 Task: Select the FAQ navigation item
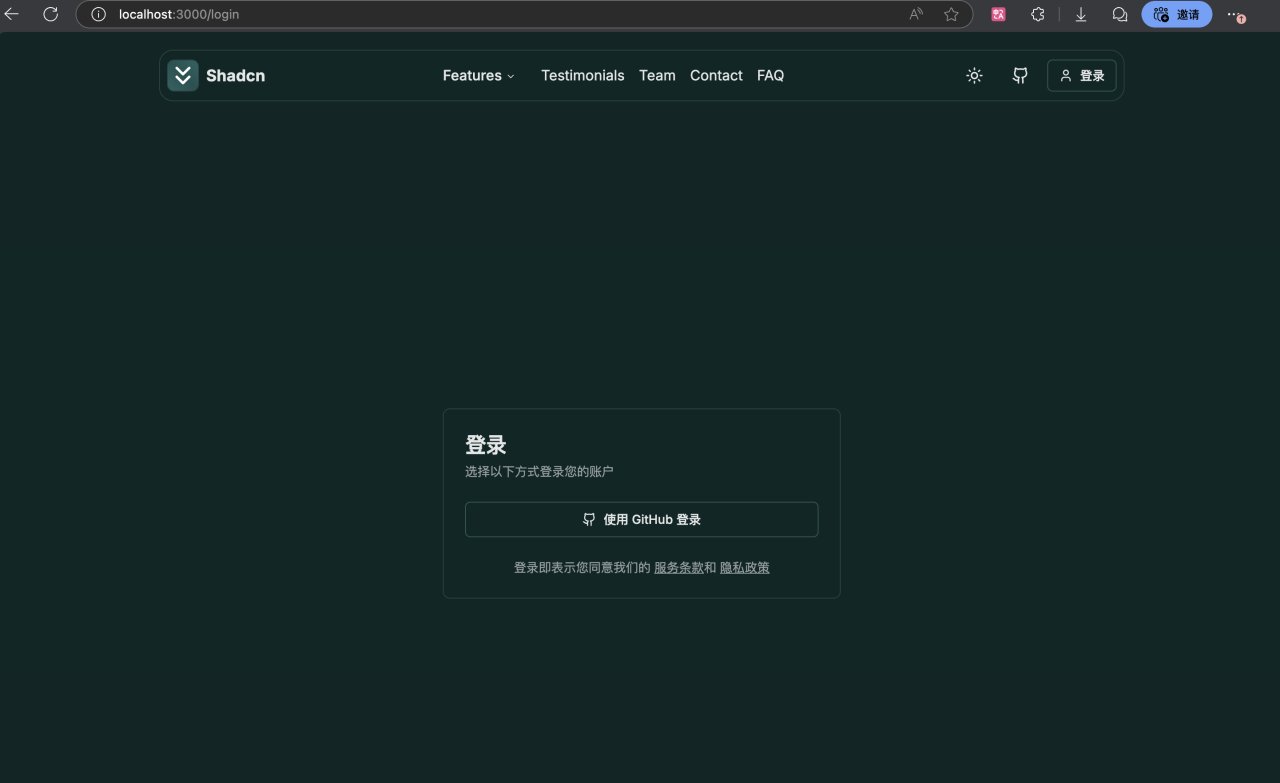(x=770, y=76)
